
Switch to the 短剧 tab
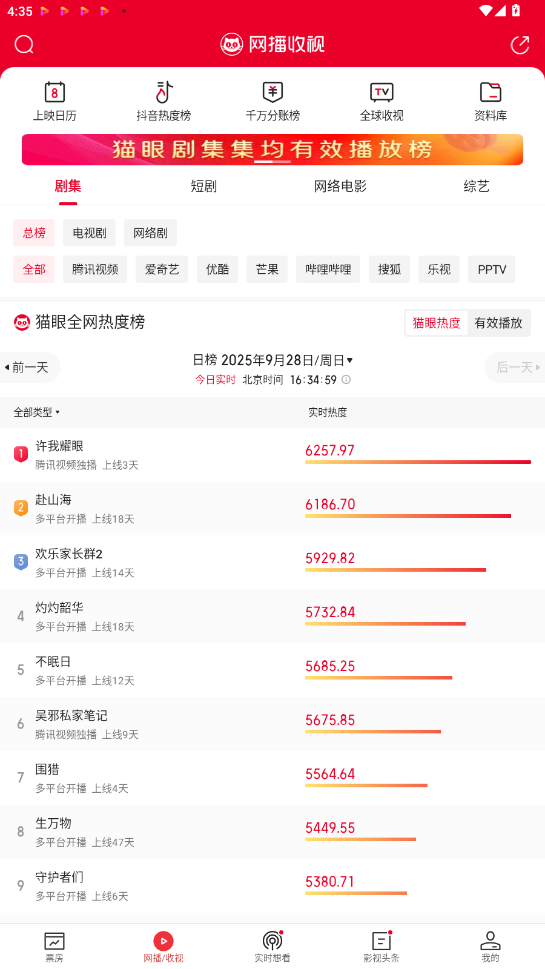point(204,186)
